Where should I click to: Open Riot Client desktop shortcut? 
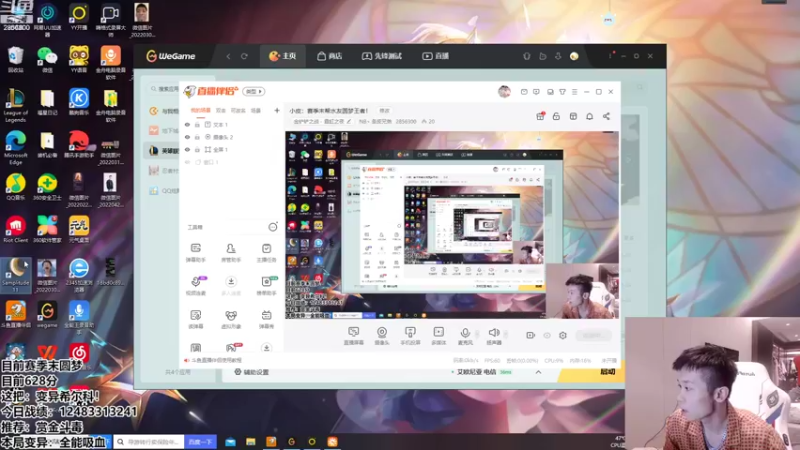click(x=15, y=229)
